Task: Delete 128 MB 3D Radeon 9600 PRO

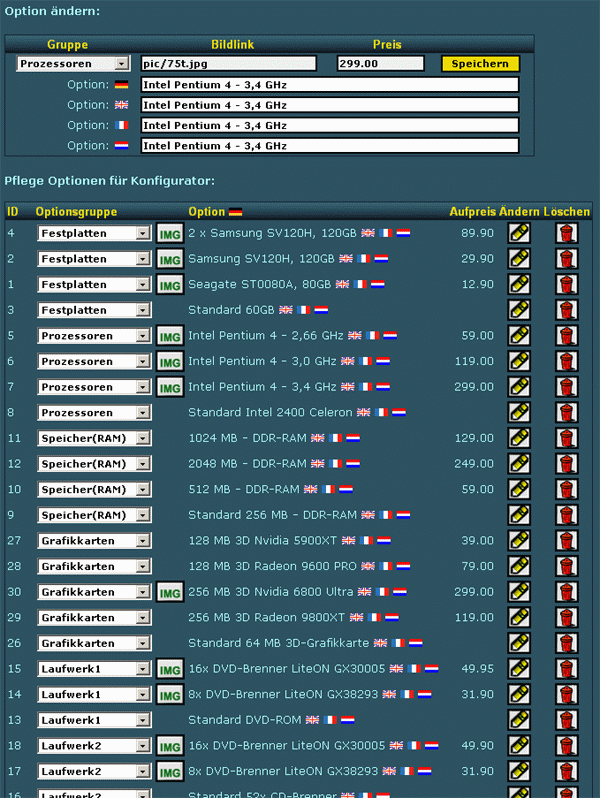Action: click(x=566, y=566)
